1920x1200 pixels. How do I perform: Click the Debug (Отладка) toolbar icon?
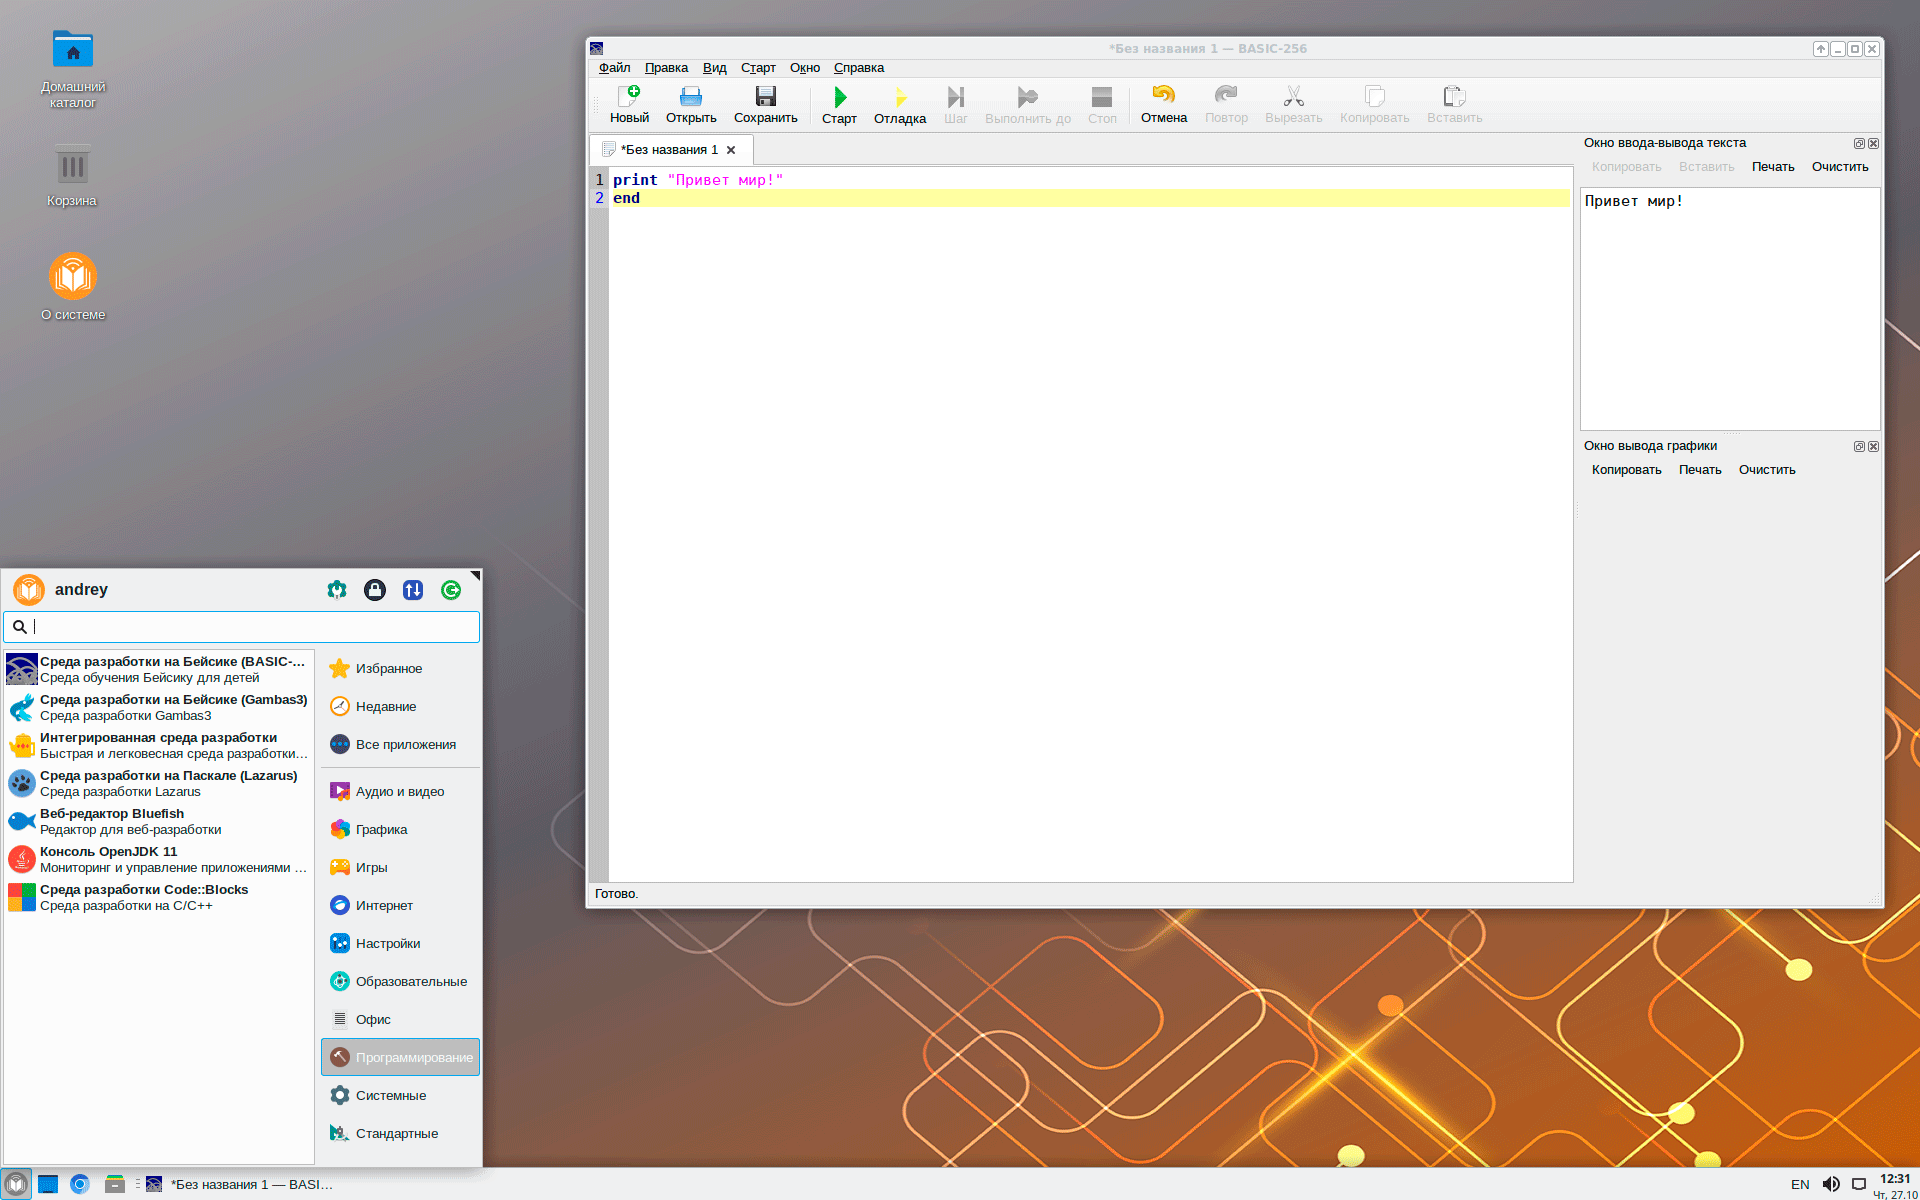coord(899,97)
